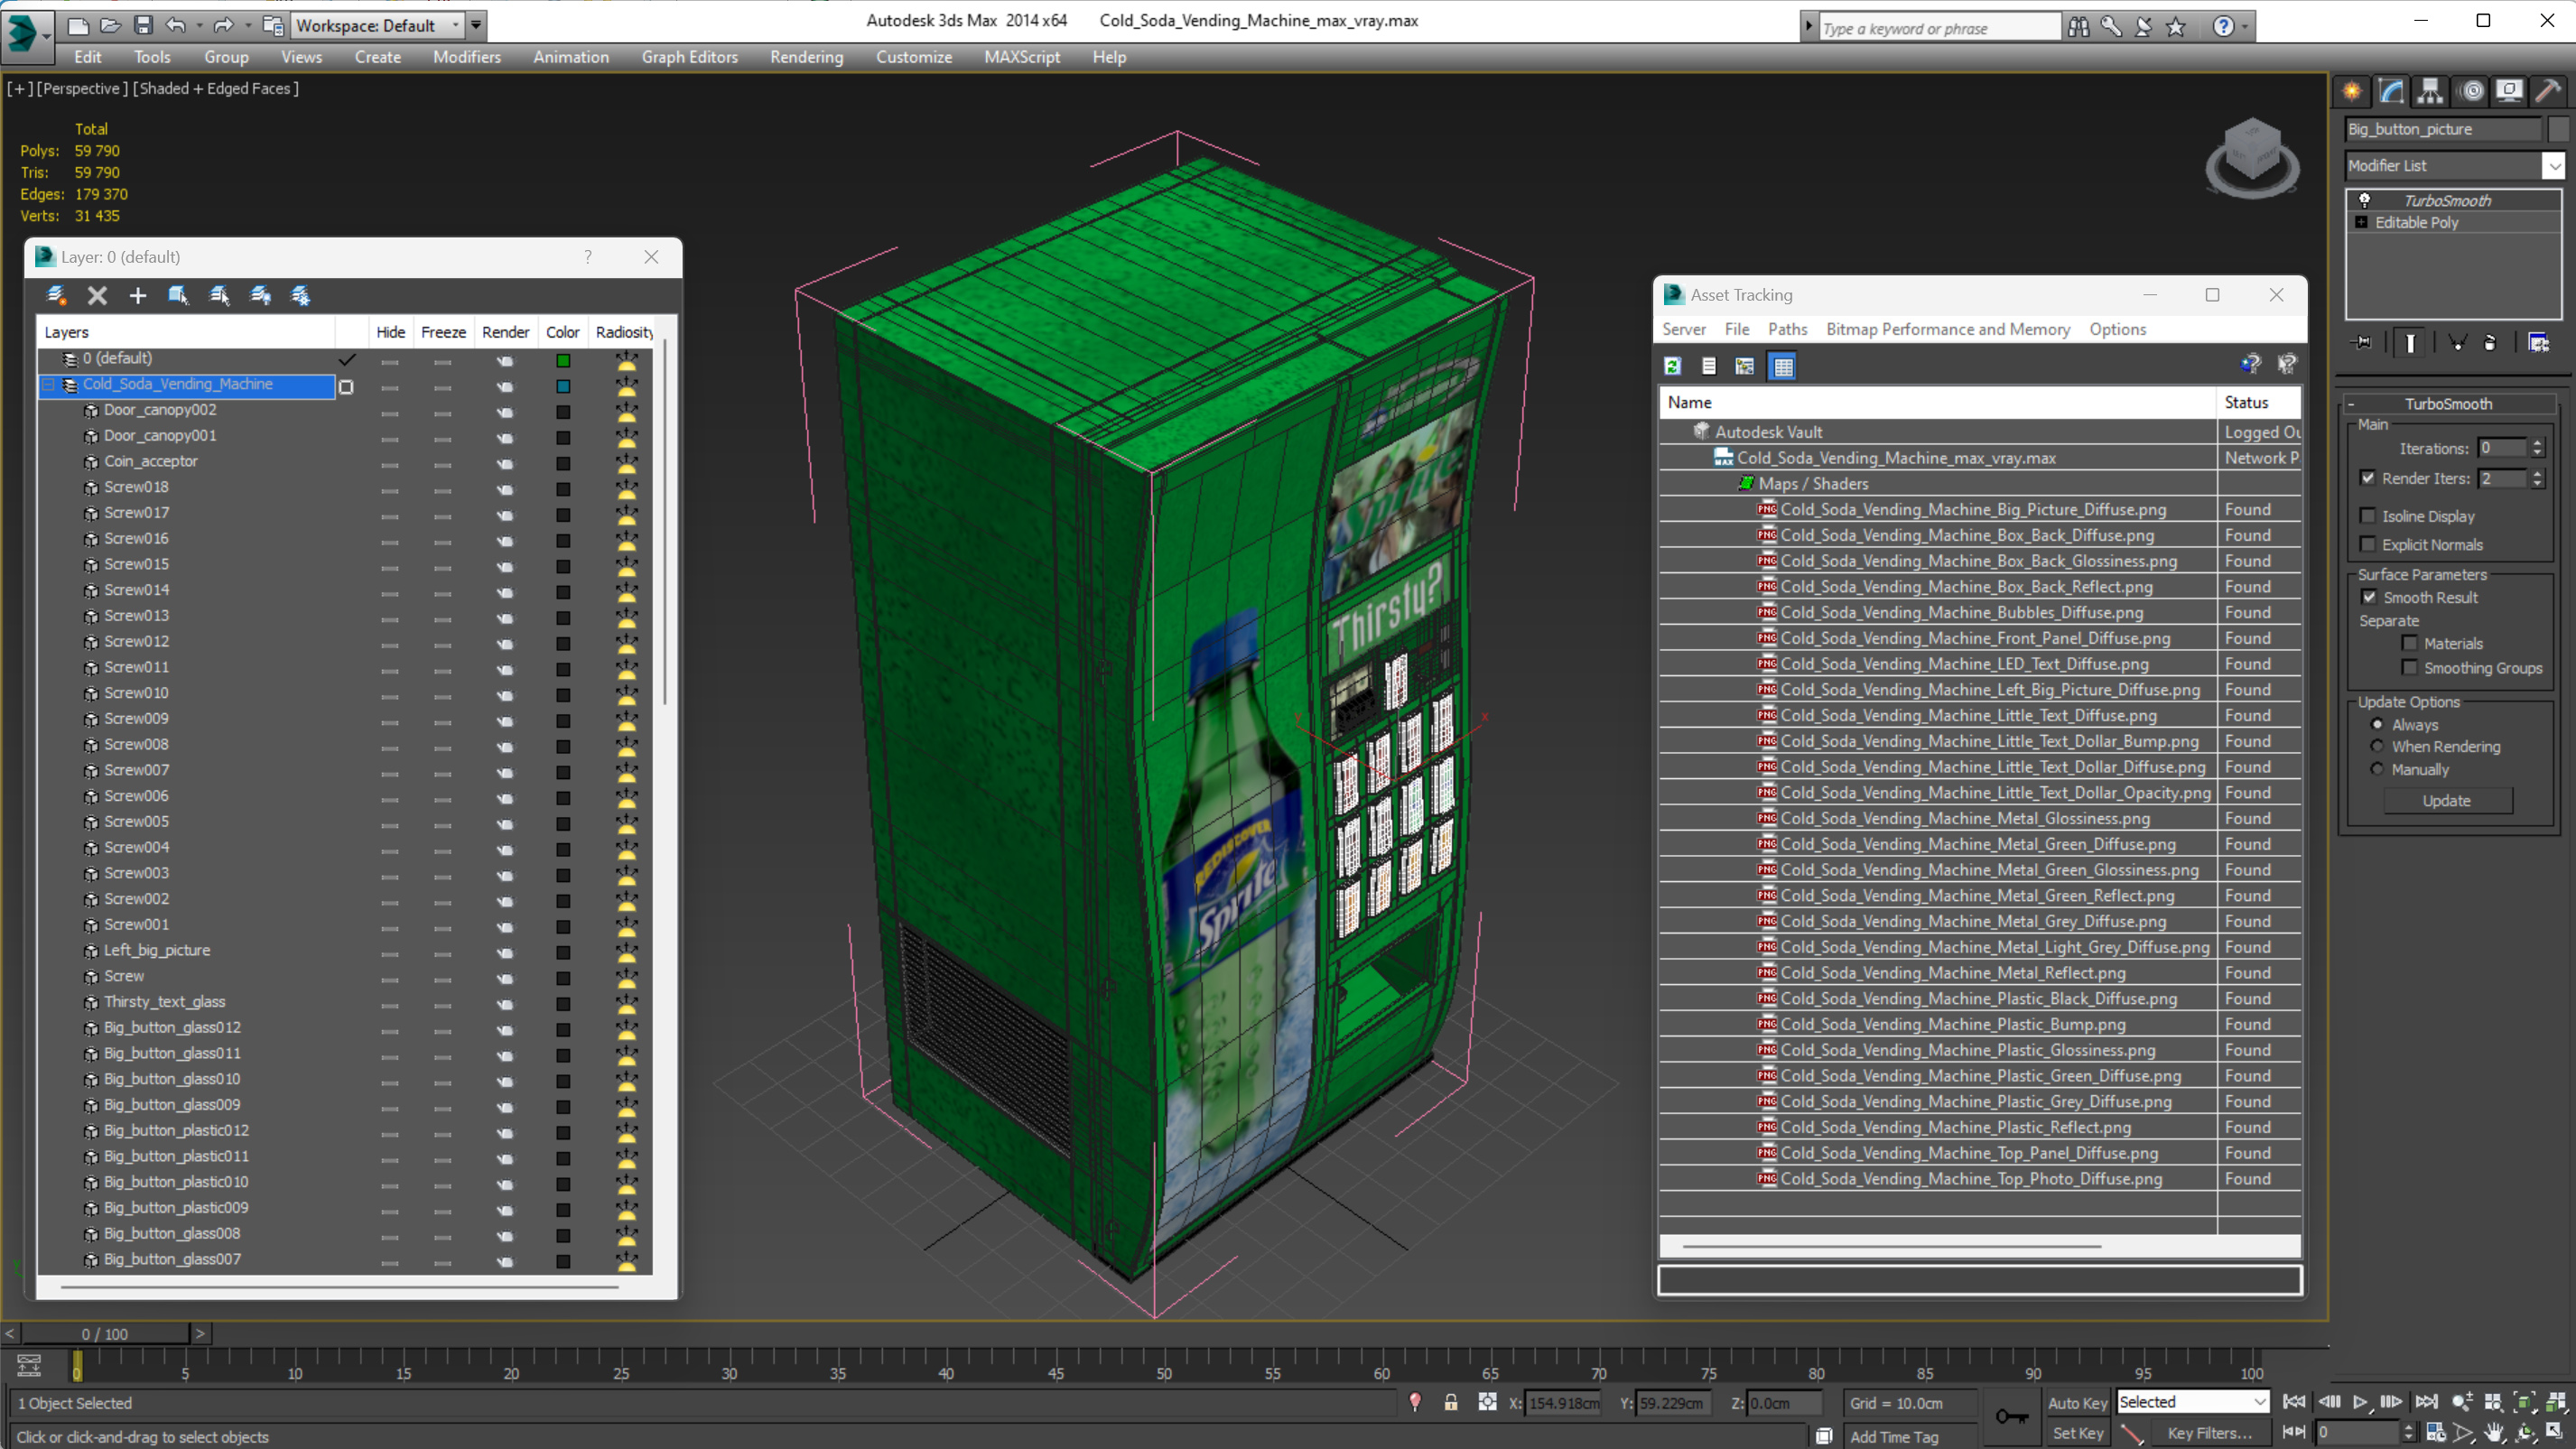
Task: Enable Separate by Smoothing Groups checkbox
Action: [2410, 668]
